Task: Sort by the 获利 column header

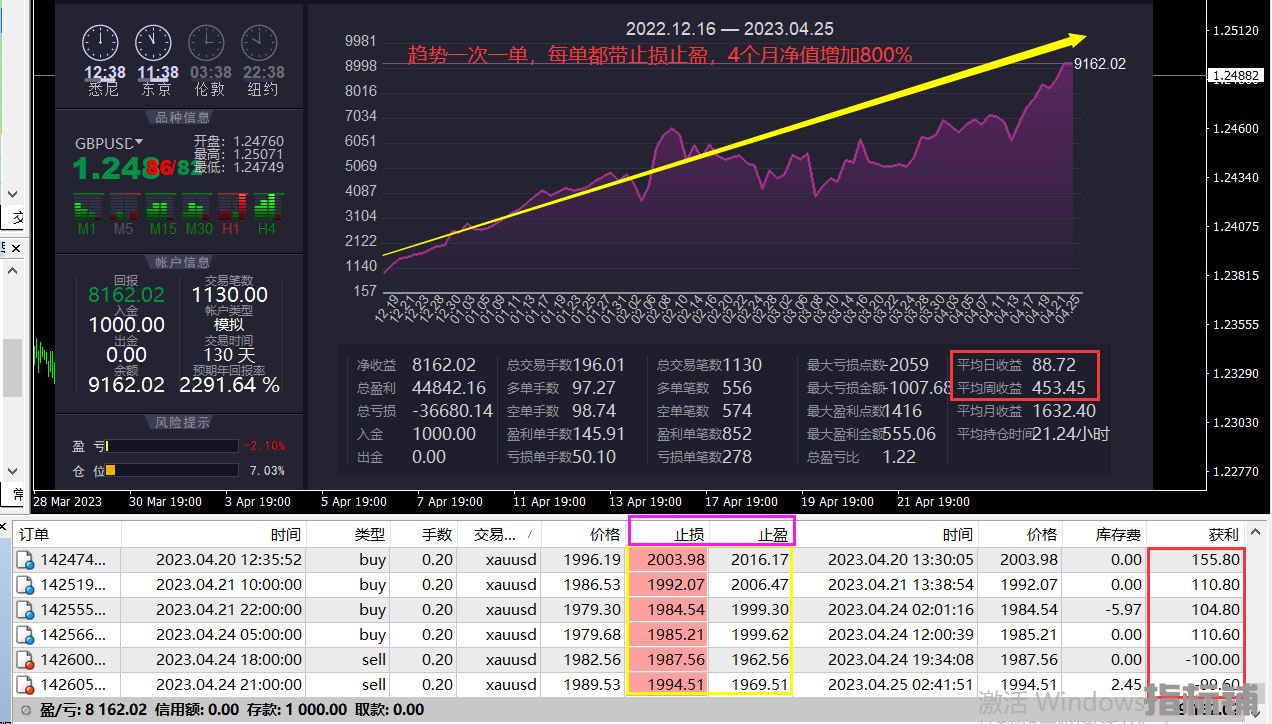Action: pos(1196,535)
